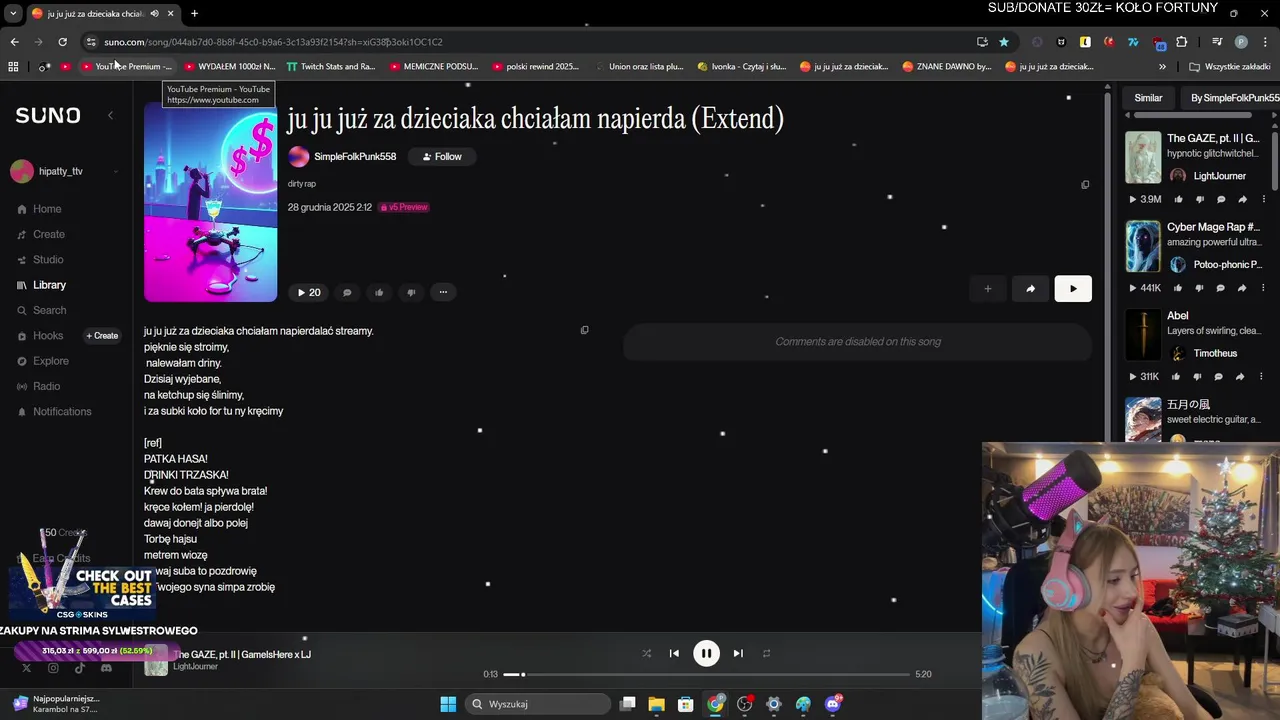
Task: Open Timotheus artist profile
Action: click(x=1215, y=353)
